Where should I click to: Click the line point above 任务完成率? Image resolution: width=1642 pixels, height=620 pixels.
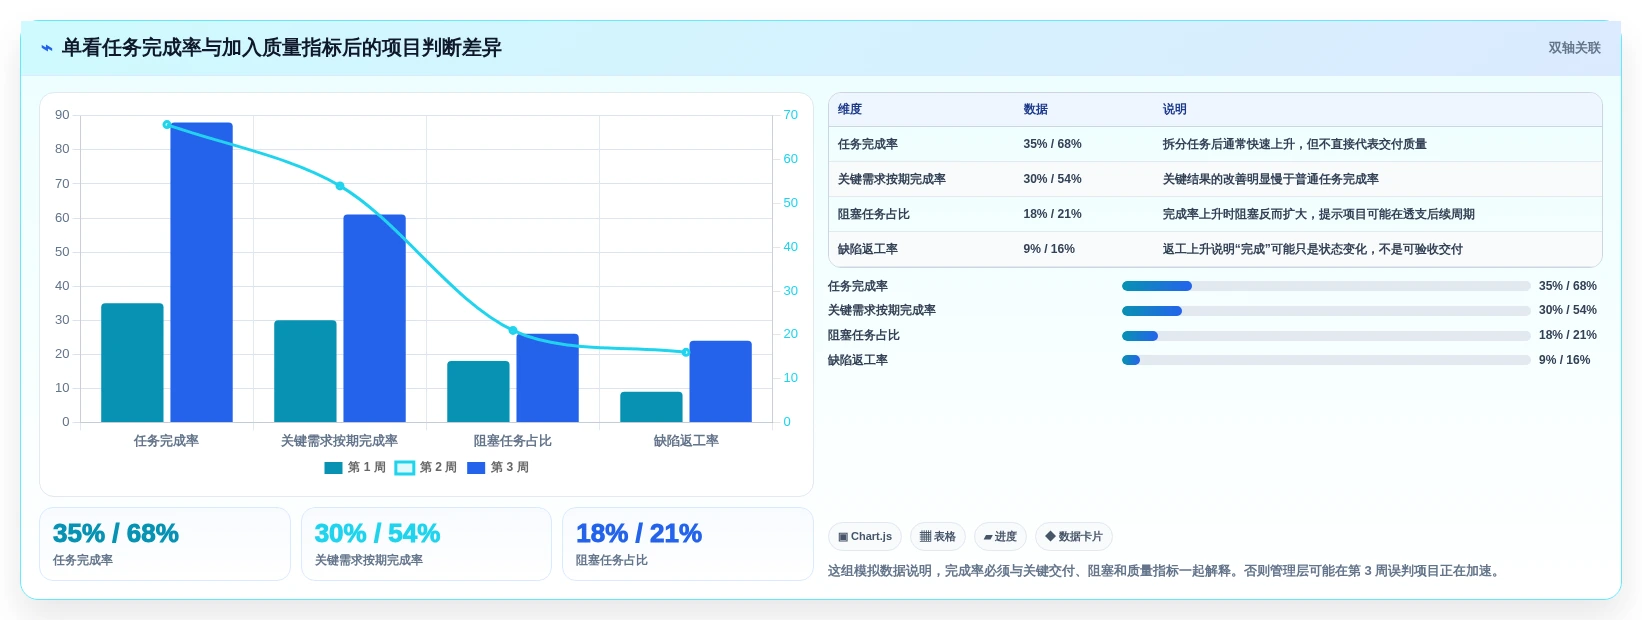point(167,125)
